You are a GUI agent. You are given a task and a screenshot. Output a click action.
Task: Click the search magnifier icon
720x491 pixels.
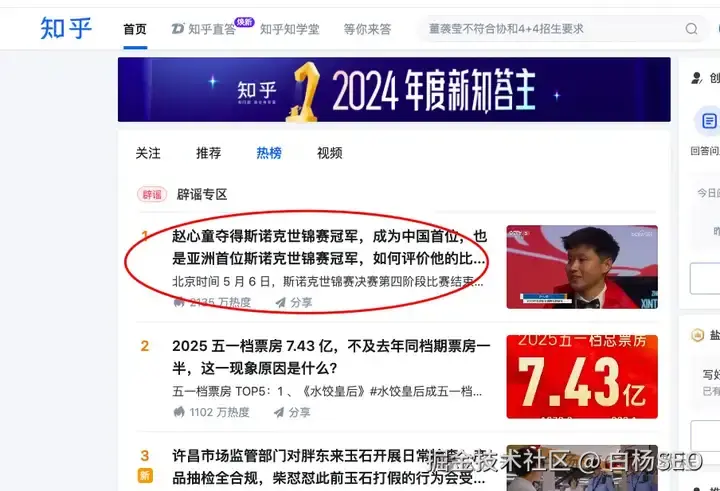[692, 29]
